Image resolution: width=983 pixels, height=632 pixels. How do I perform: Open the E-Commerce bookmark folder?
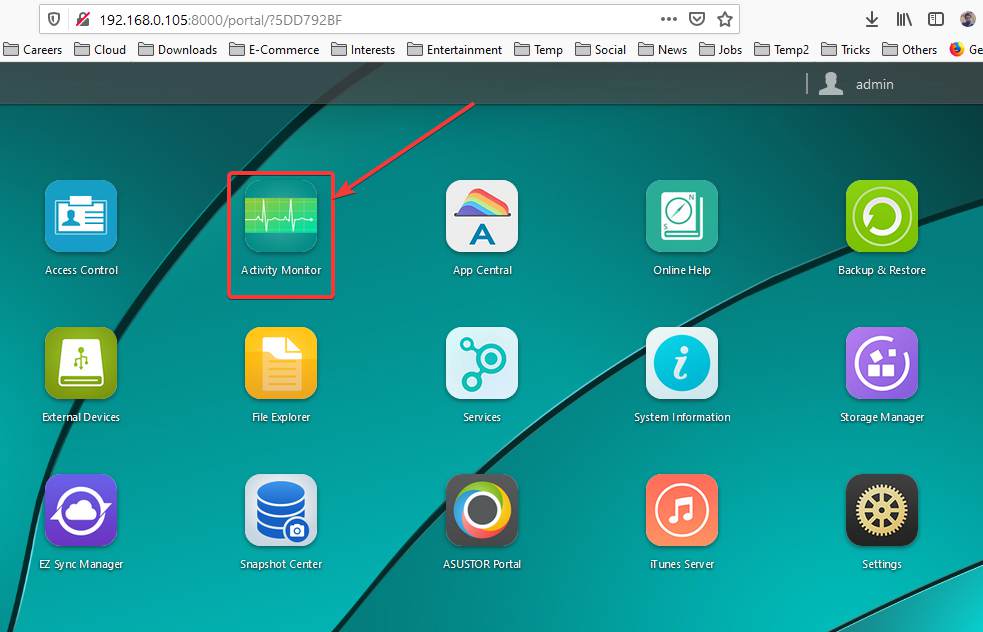(x=274, y=50)
